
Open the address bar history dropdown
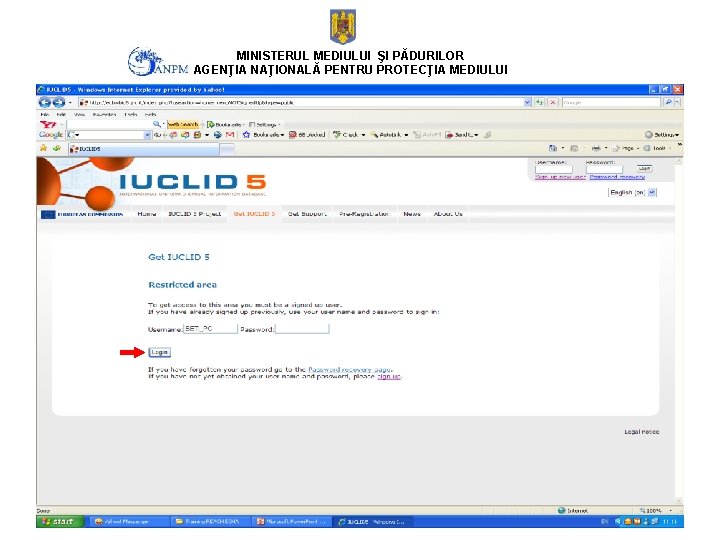(x=527, y=102)
